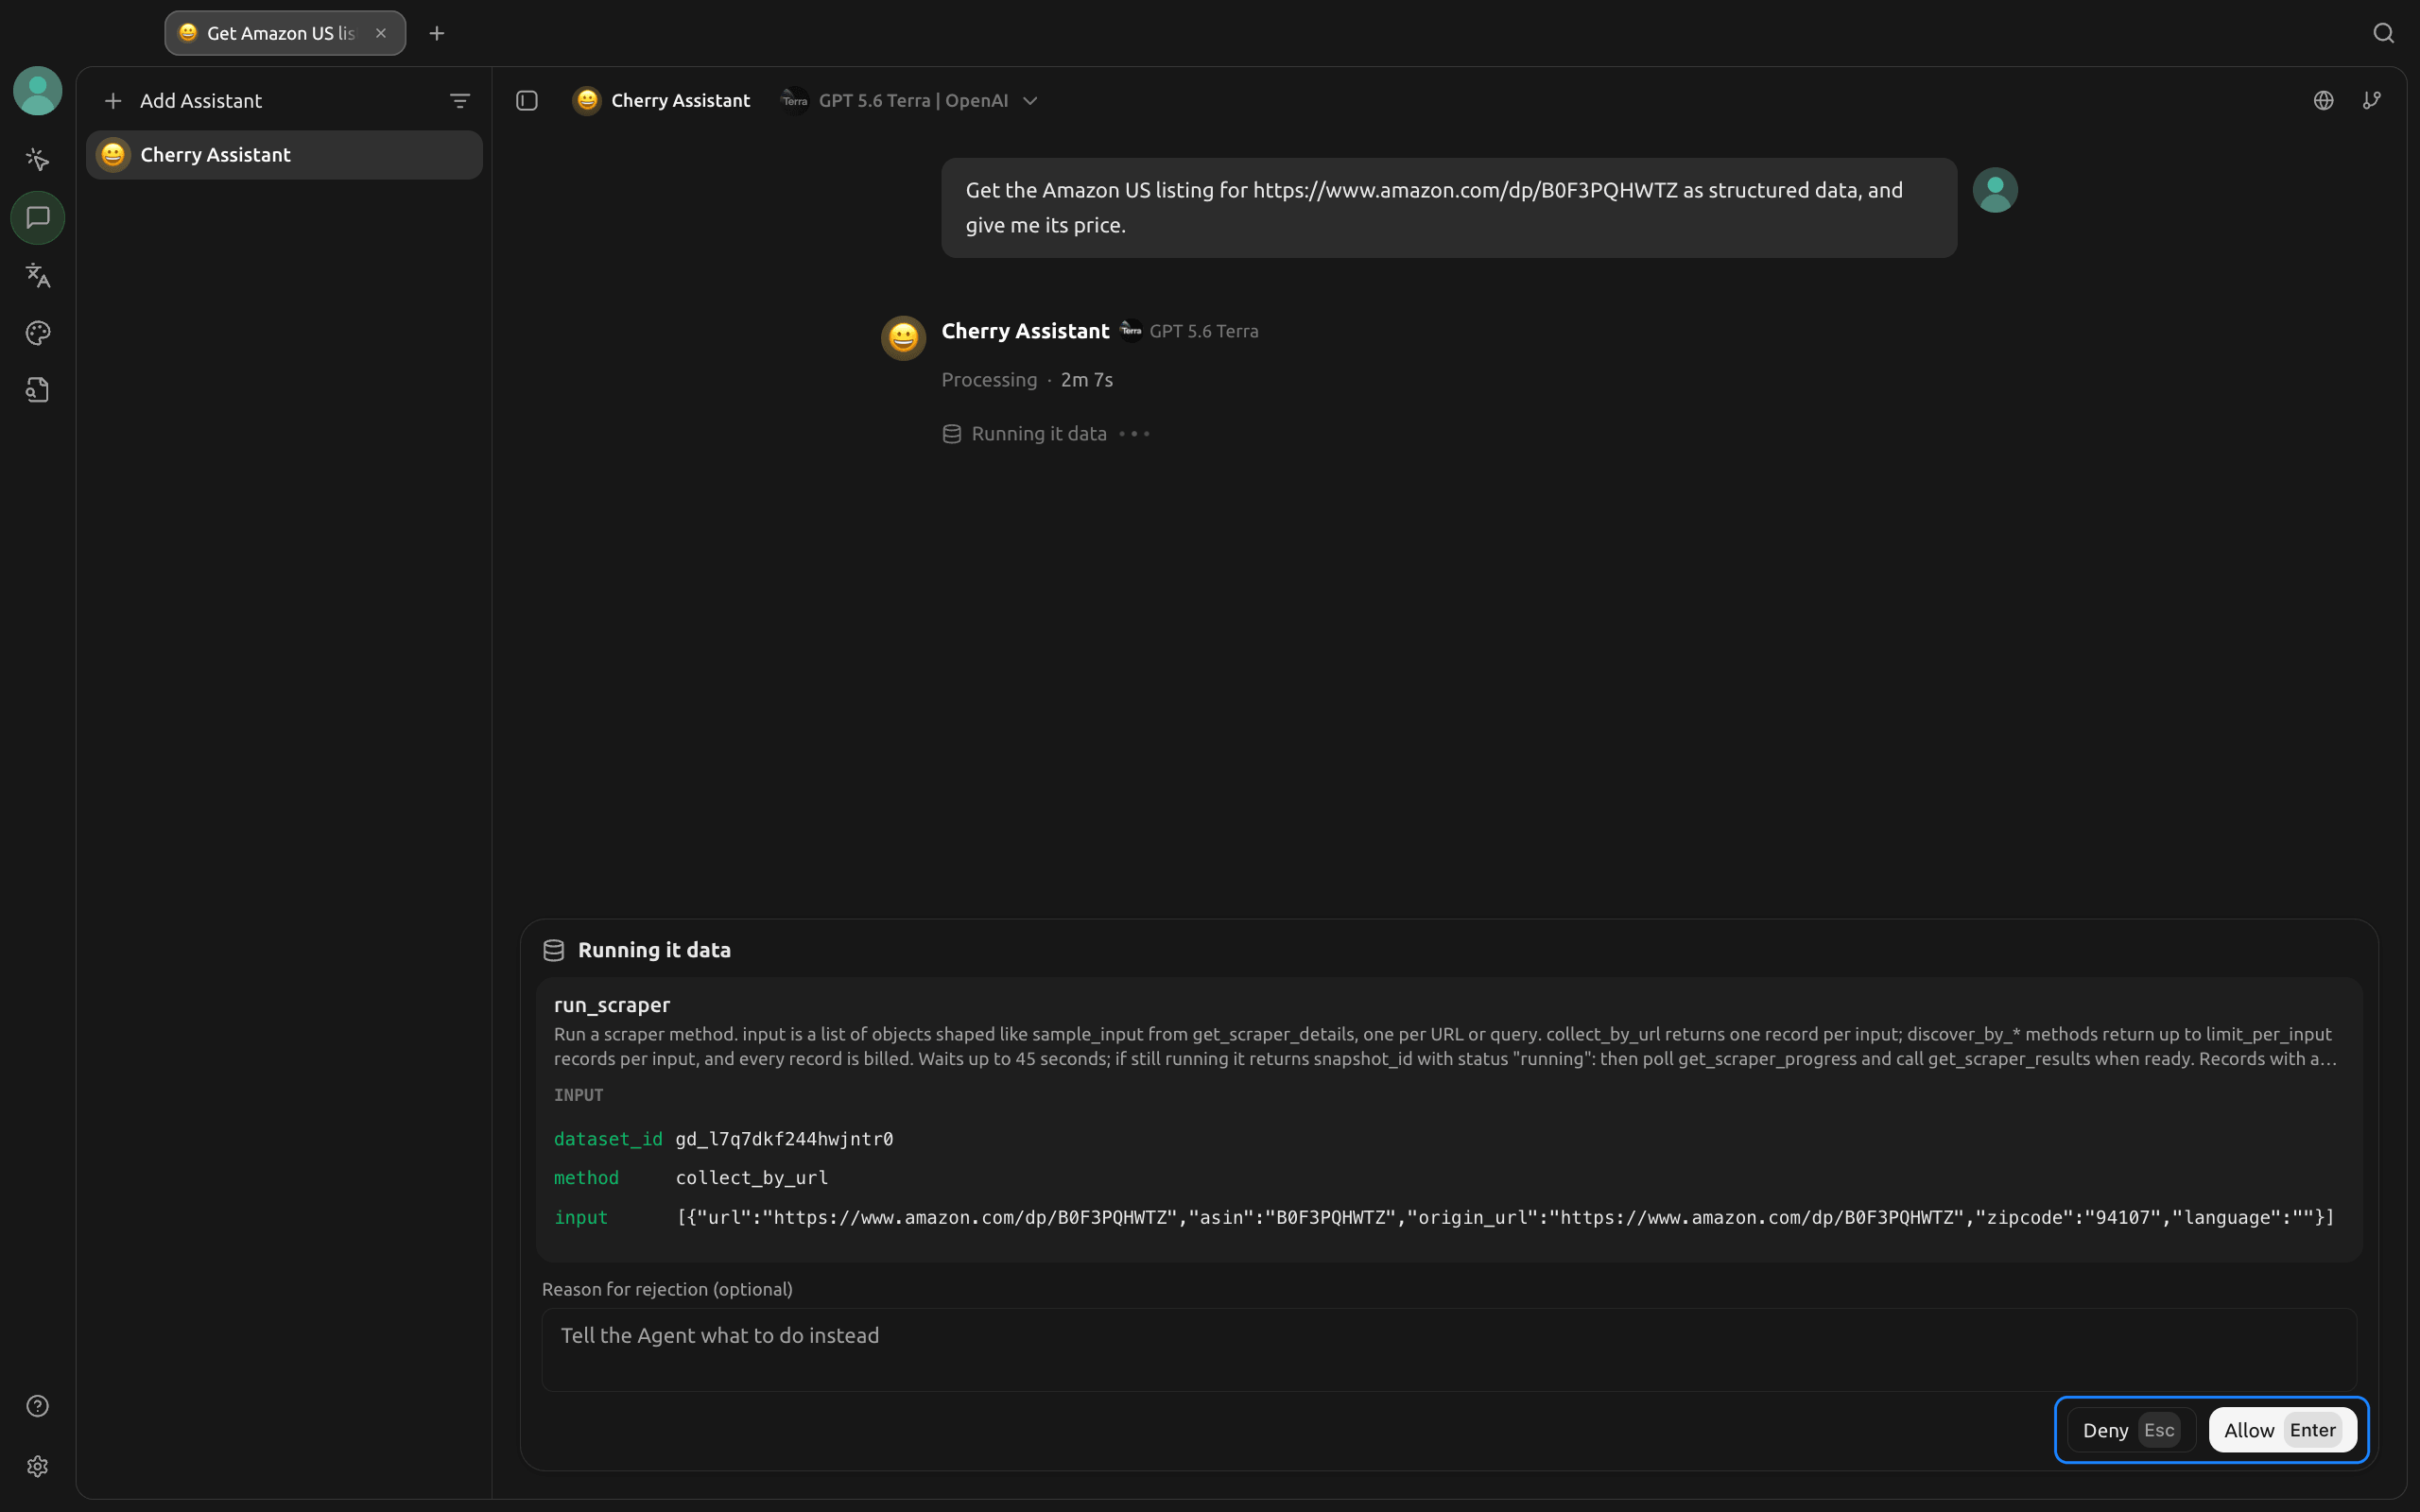Click the branch icon in chat header

coord(2372,100)
